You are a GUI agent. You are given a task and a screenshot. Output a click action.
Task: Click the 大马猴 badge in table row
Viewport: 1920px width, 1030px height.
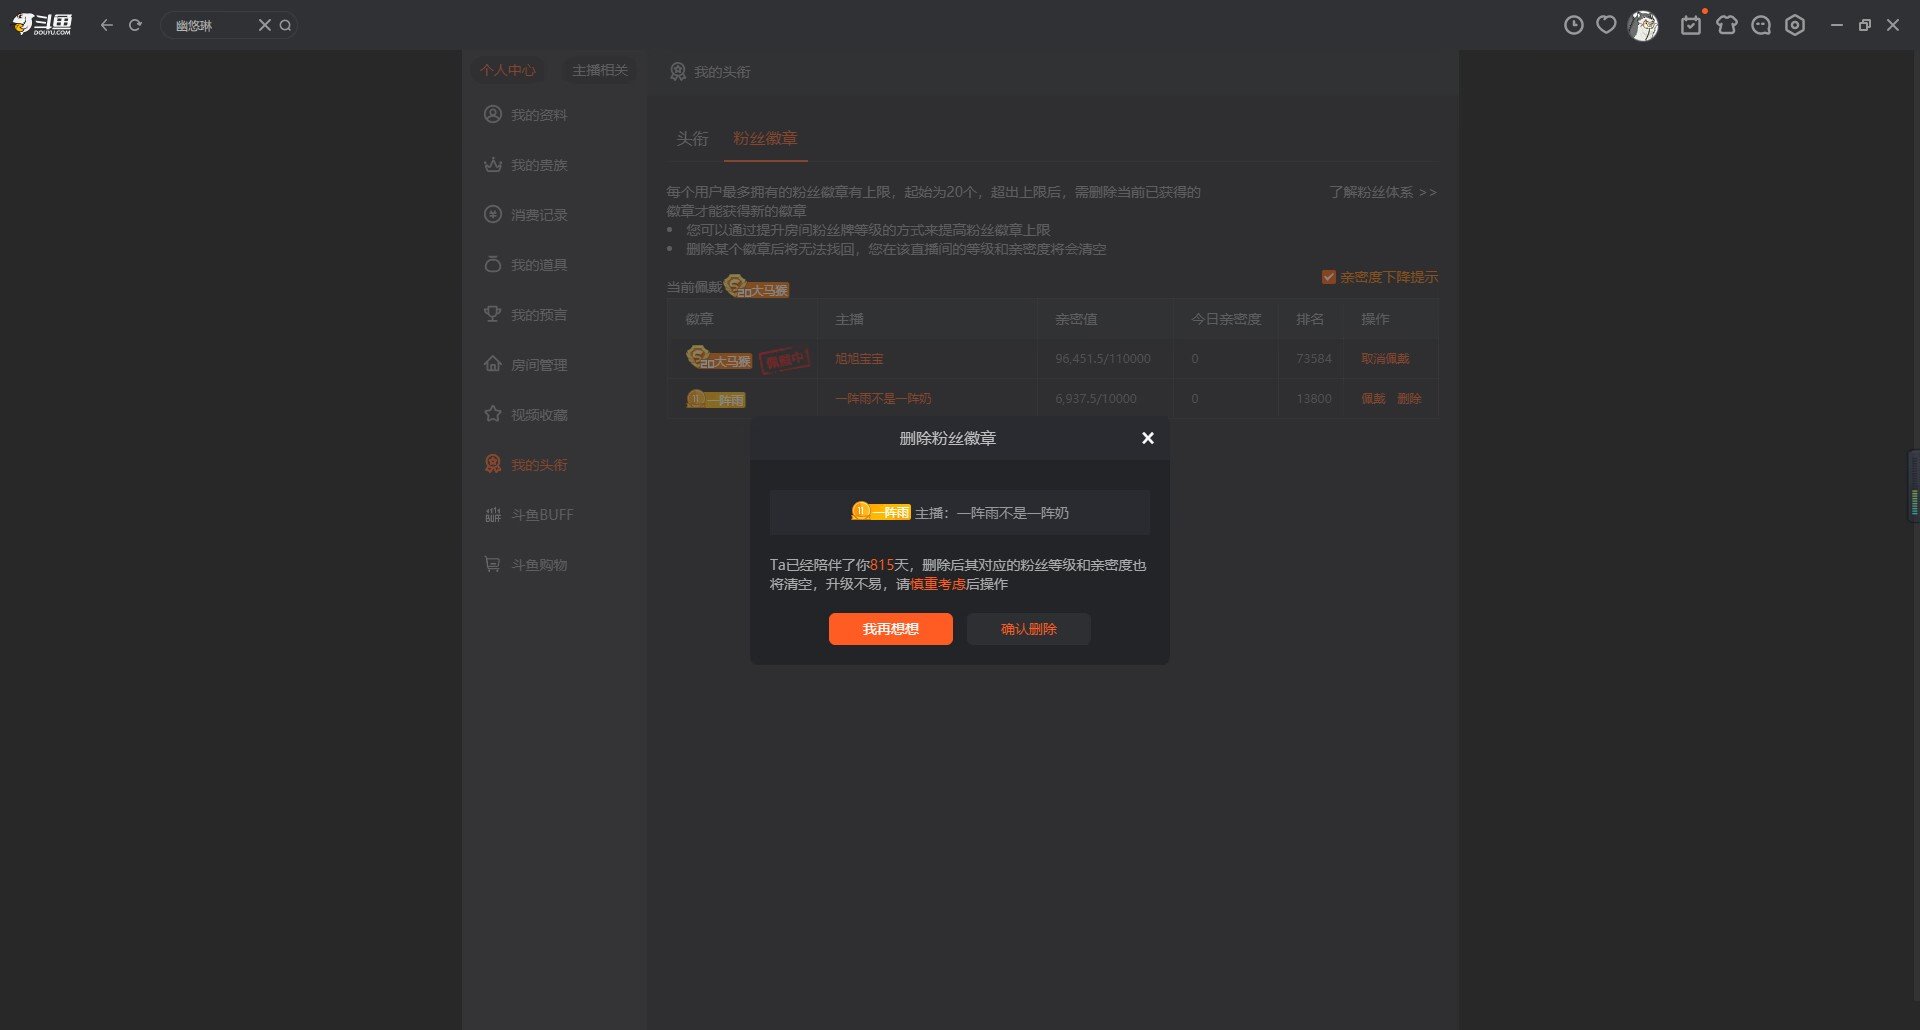point(719,358)
